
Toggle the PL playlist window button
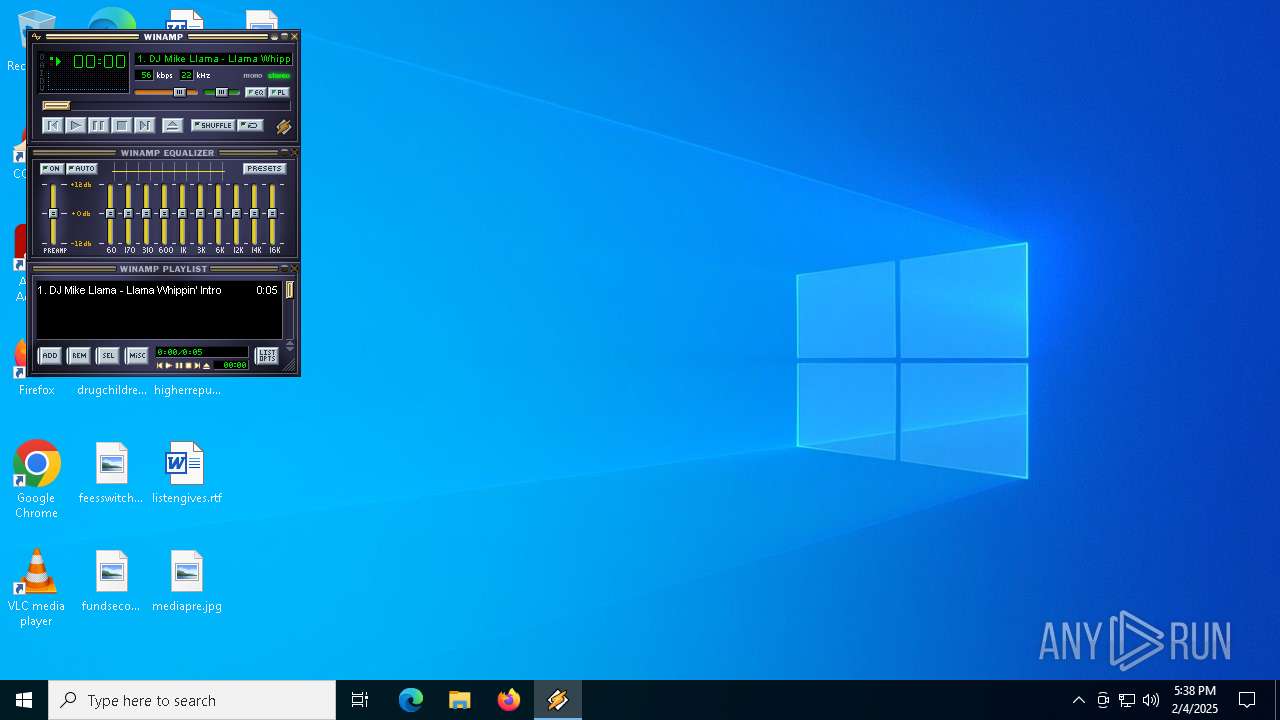point(278,92)
